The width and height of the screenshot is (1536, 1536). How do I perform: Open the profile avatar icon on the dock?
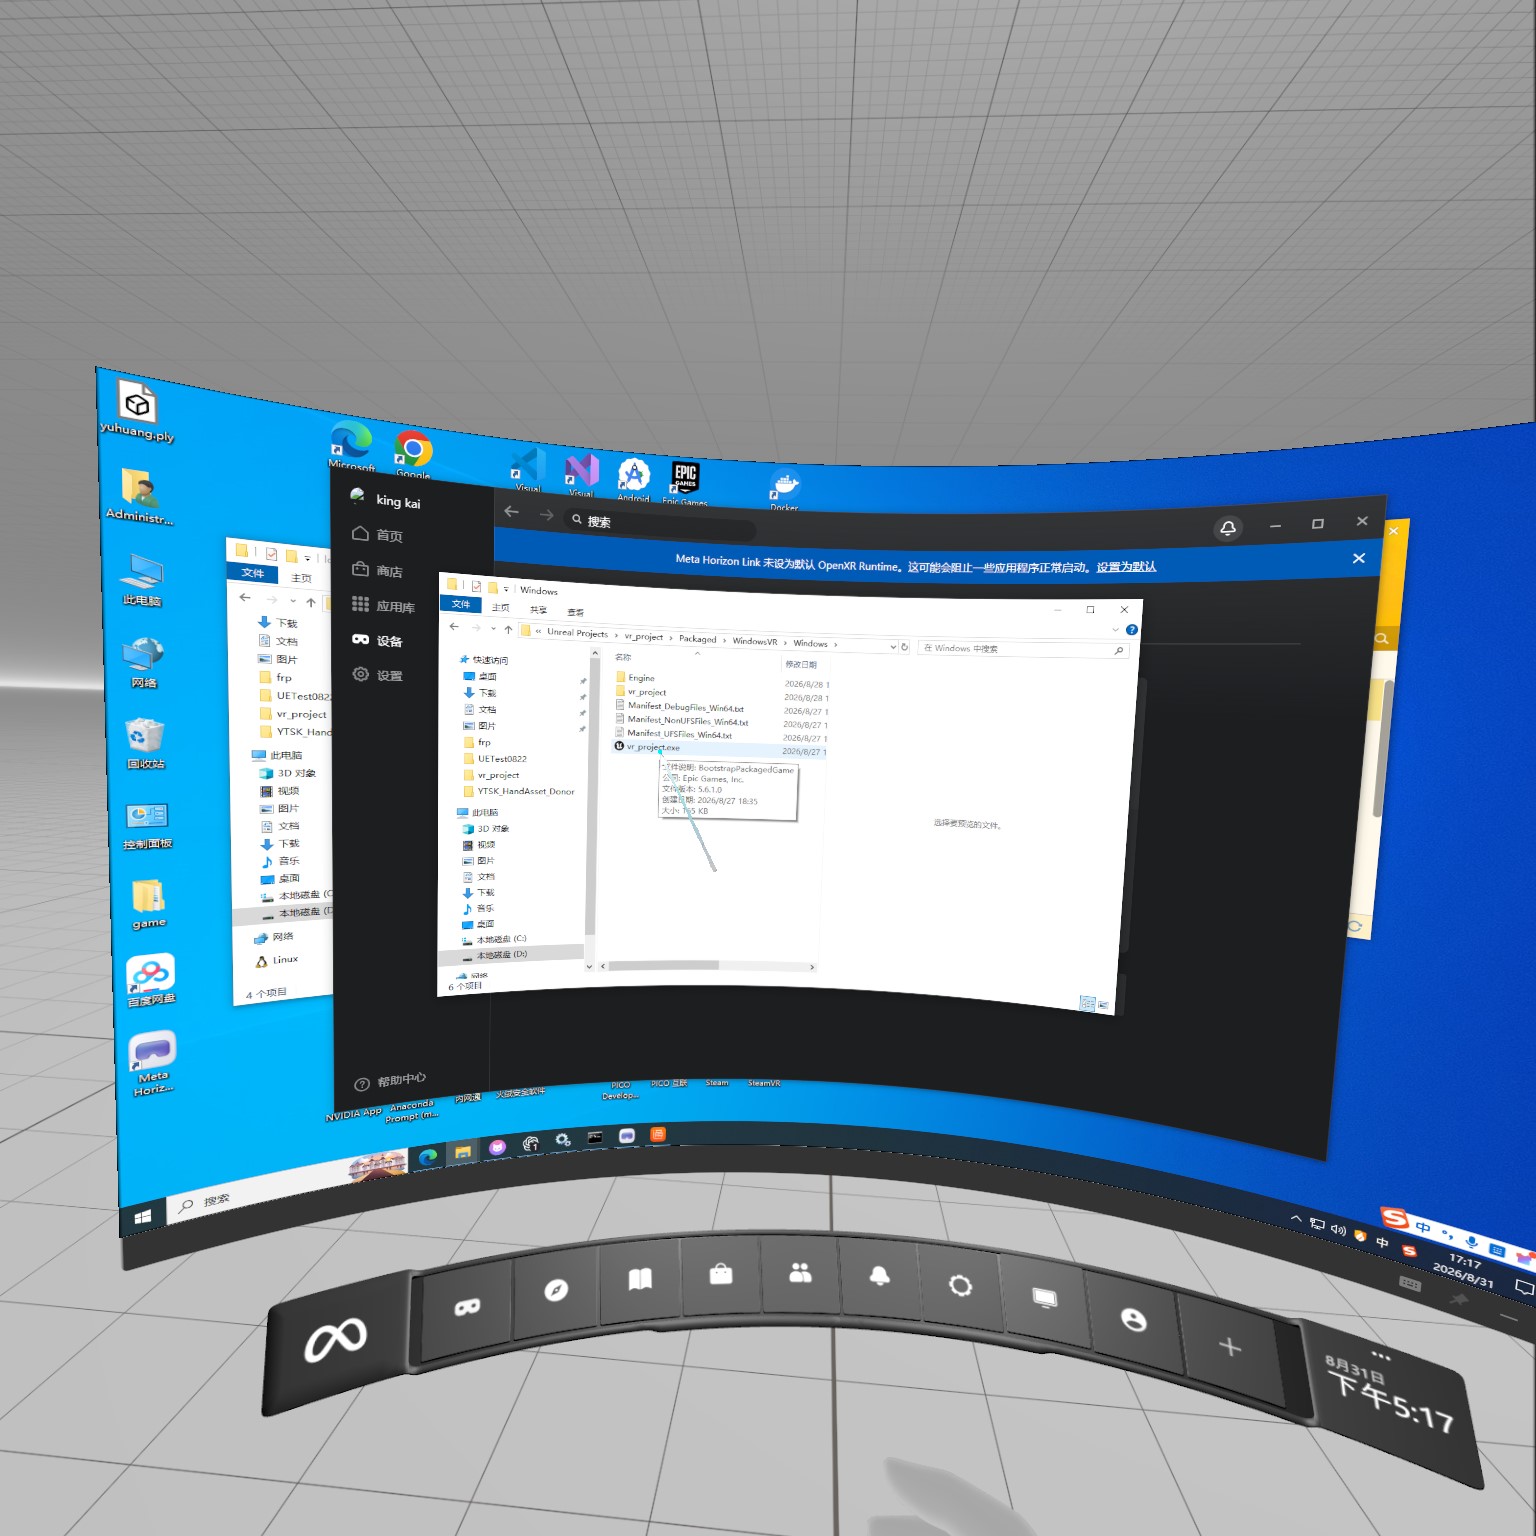1133,1320
